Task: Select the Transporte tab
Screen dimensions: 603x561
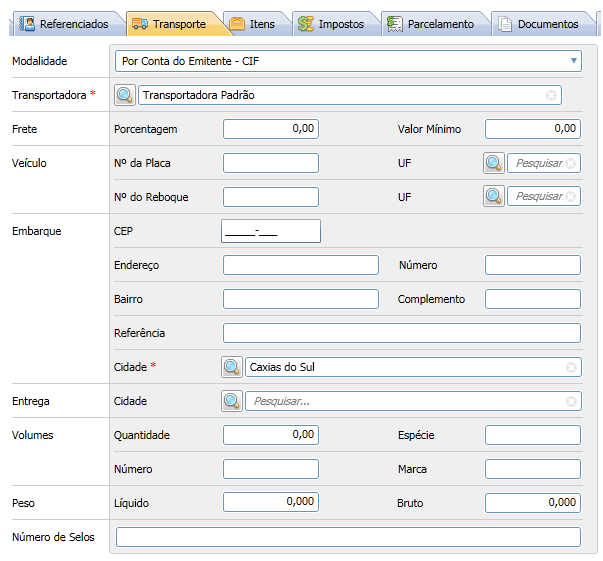Action: pos(173,24)
